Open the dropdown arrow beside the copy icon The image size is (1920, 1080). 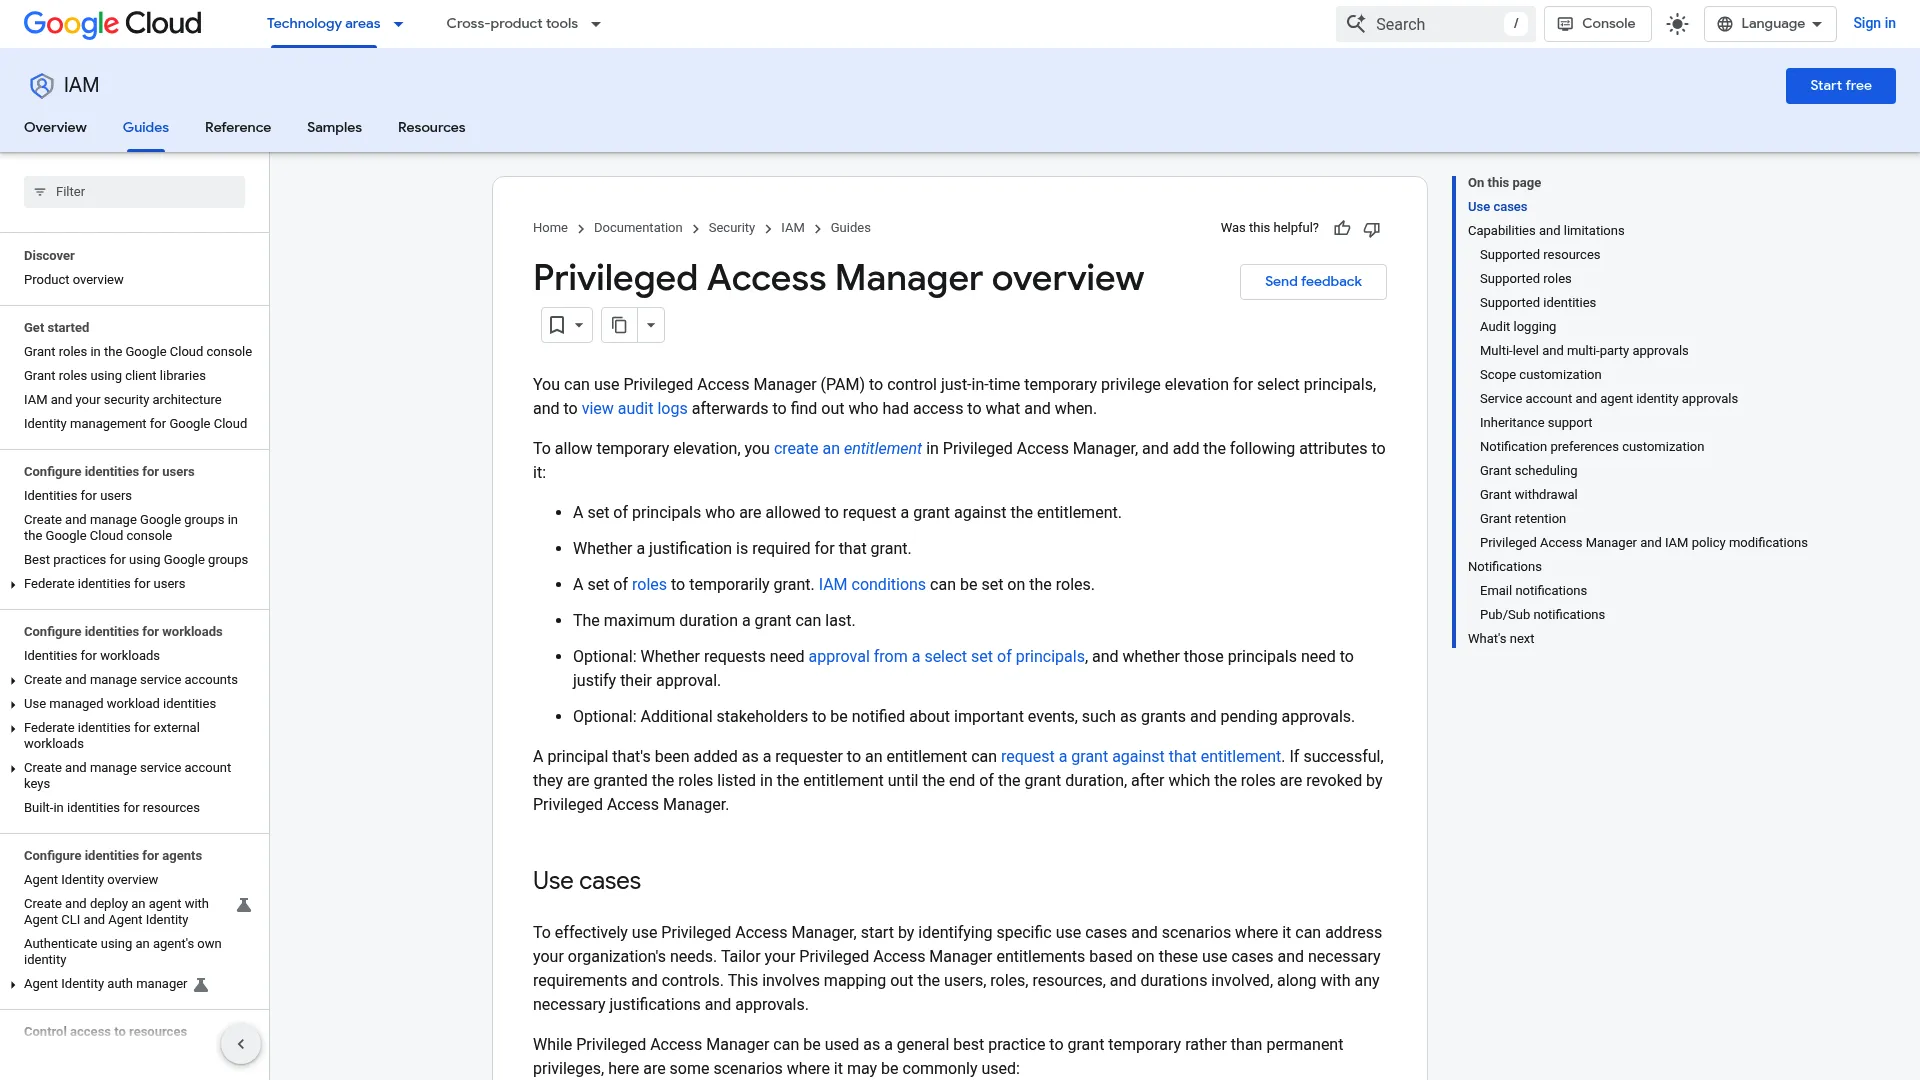651,325
